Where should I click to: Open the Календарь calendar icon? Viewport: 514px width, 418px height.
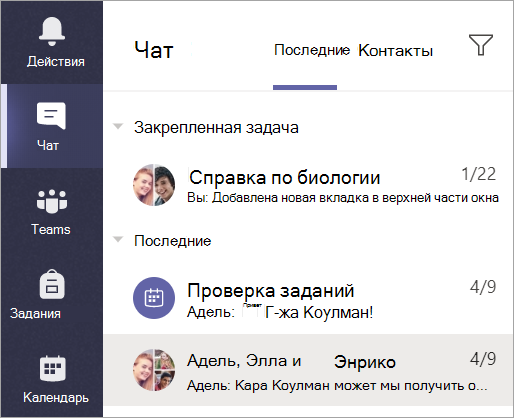click(x=52, y=368)
